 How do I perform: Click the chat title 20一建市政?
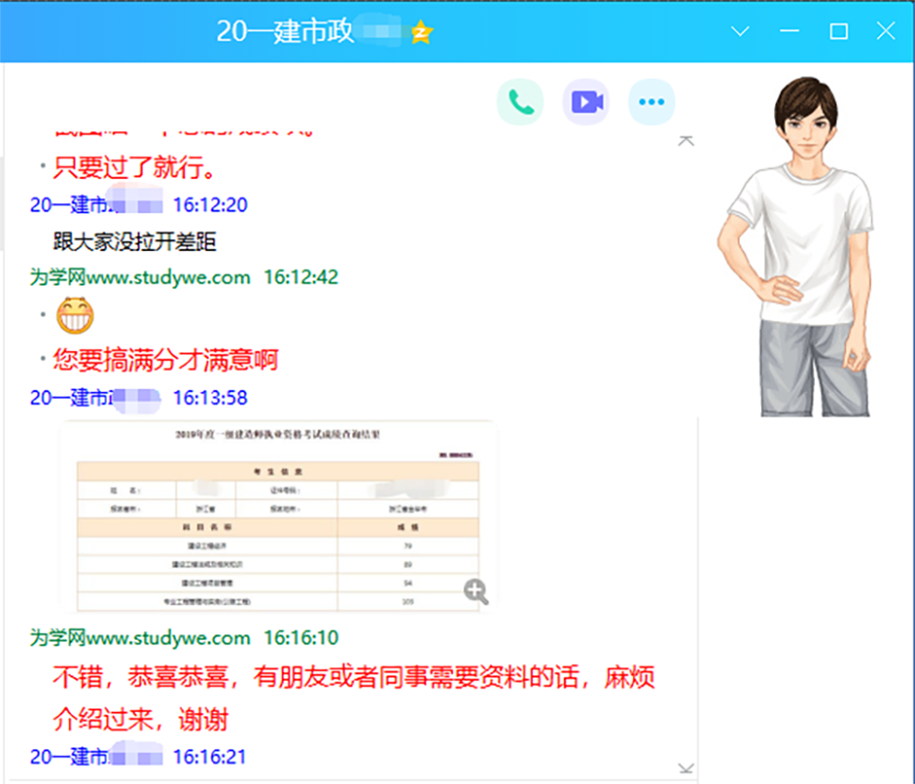[285, 32]
